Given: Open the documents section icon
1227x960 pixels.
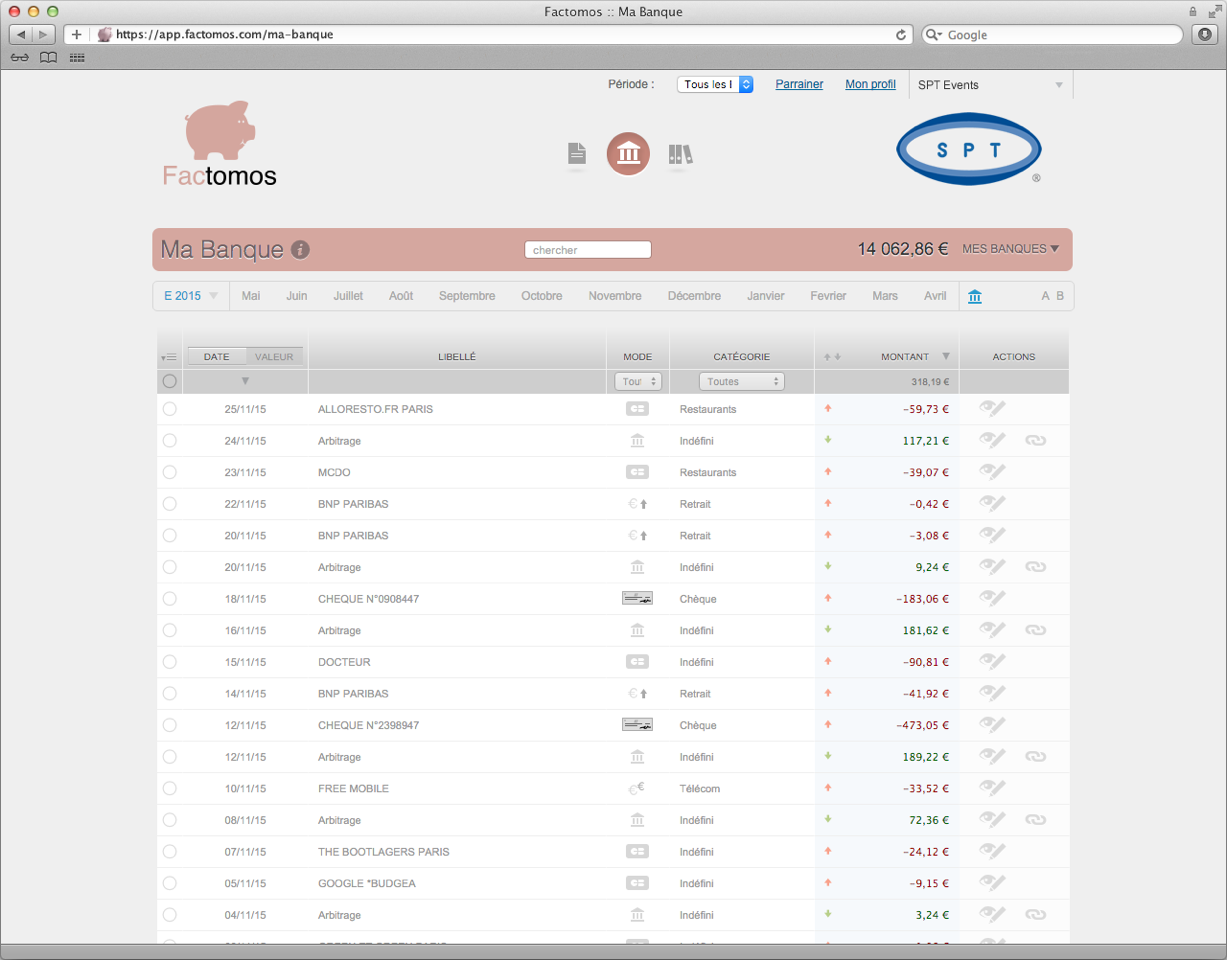Looking at the screenshot, I should tap(577, 154).
